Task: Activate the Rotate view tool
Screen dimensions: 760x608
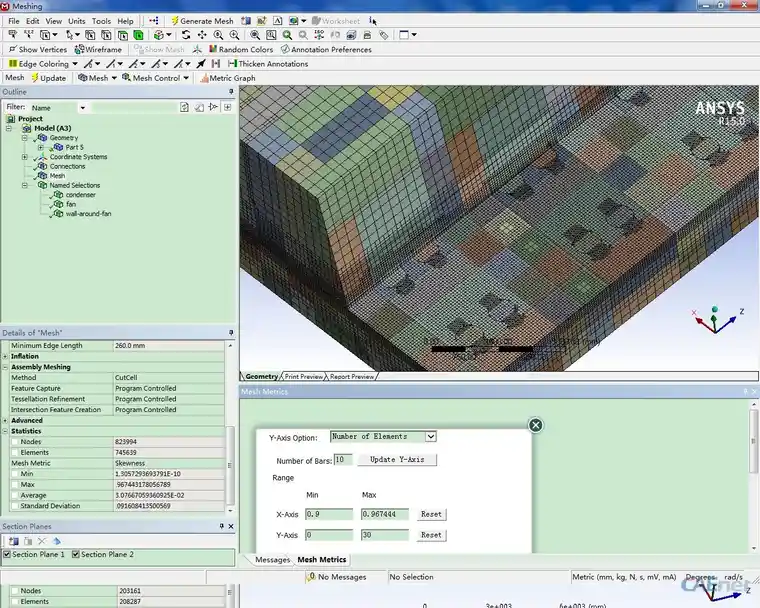Action: click(186, 35)
